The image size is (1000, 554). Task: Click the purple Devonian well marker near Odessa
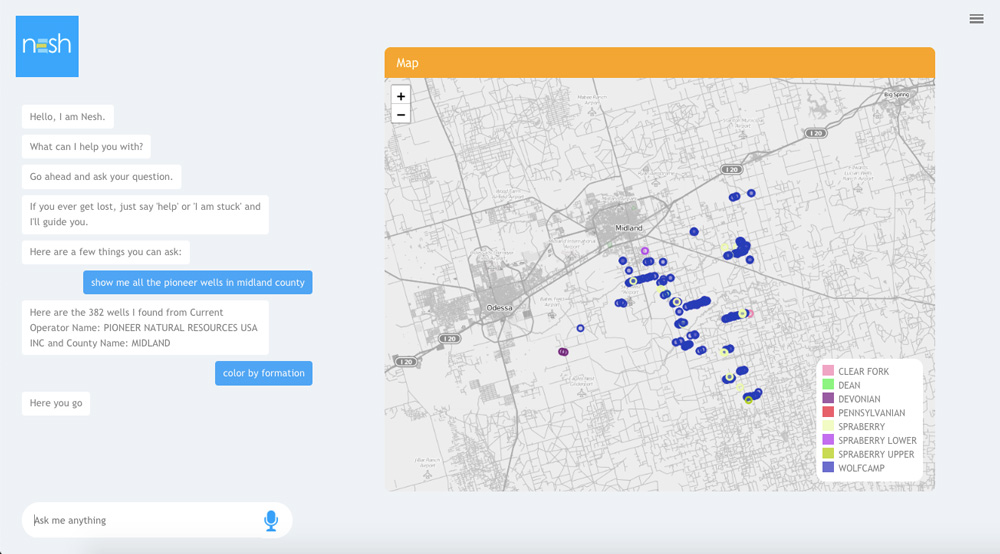pos(563,352)
